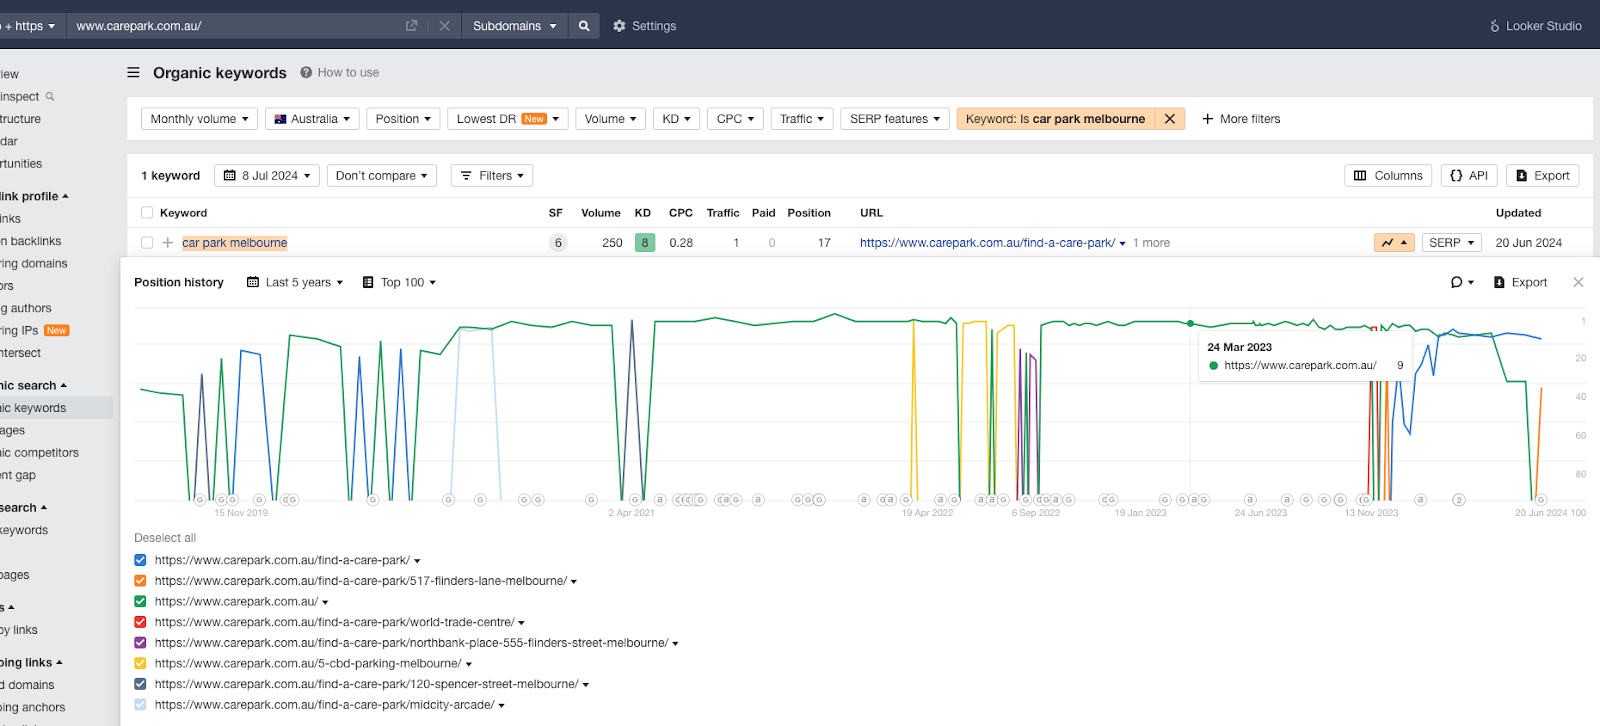
Task: Add car park melbourne keyword with plus icon
Action: coord(168,243)
